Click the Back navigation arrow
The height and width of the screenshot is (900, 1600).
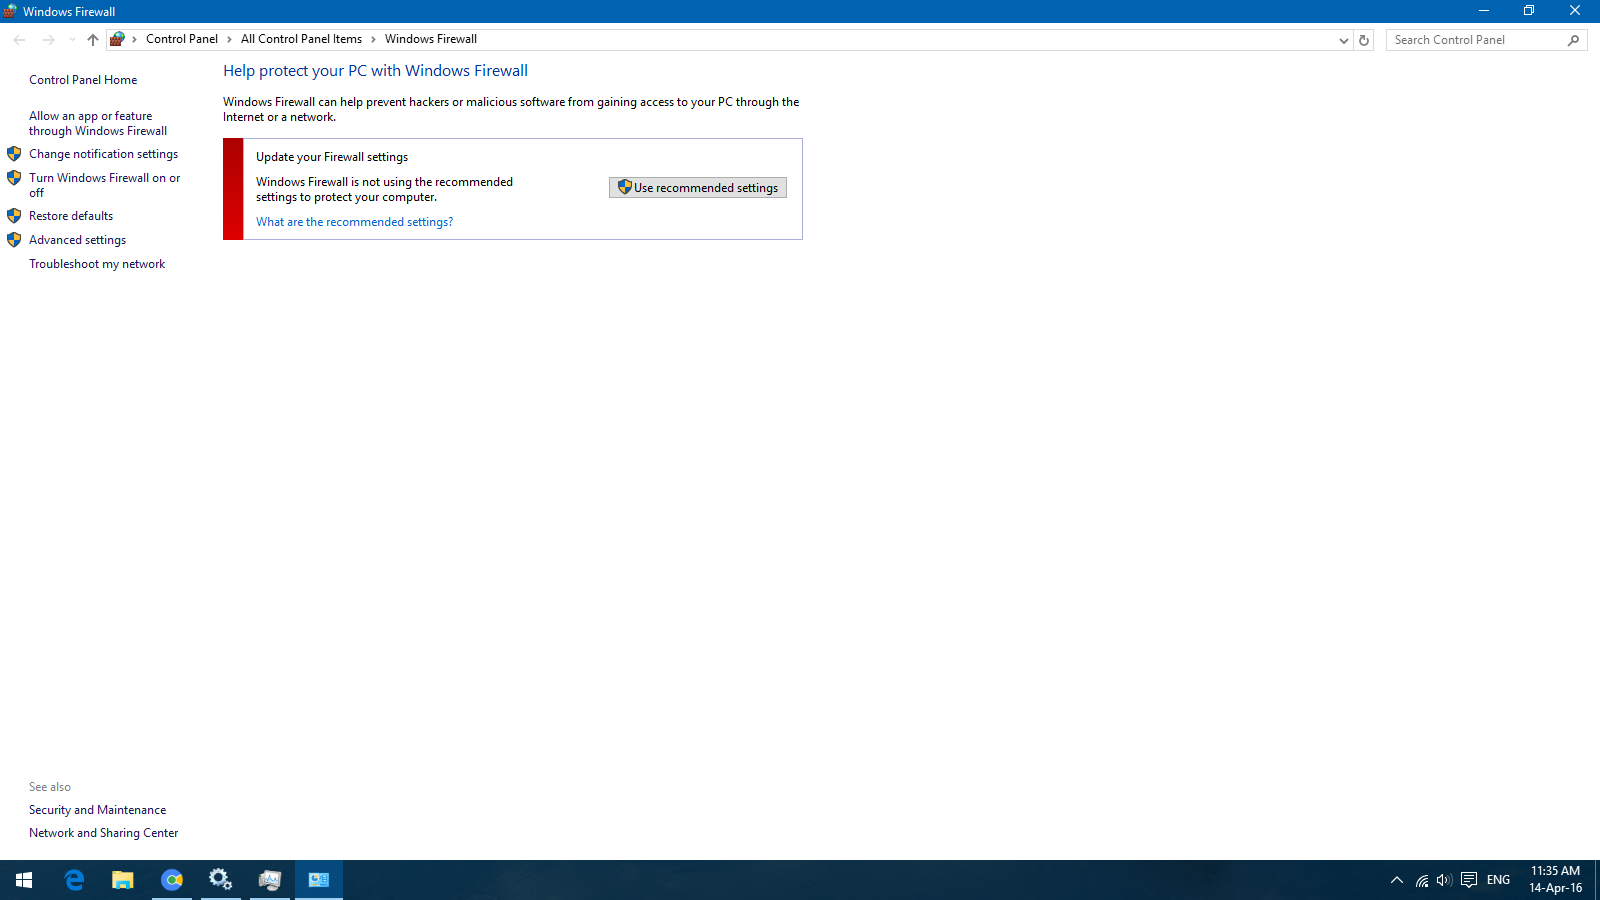20,40
